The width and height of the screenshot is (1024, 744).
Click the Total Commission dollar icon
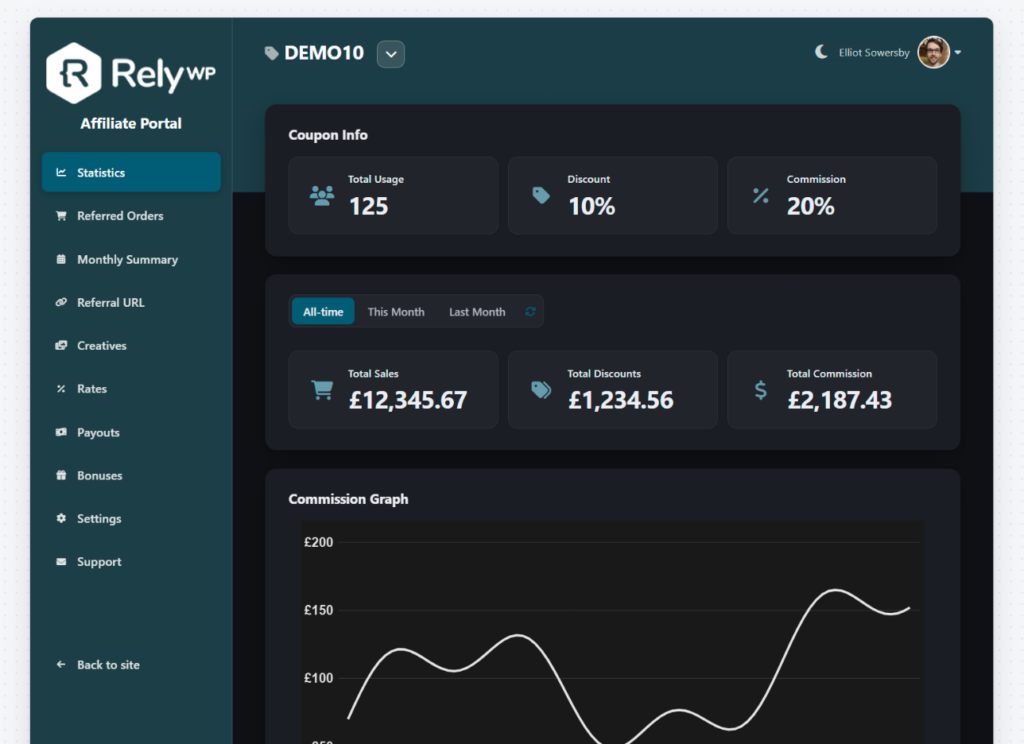[x=761, y=390]
